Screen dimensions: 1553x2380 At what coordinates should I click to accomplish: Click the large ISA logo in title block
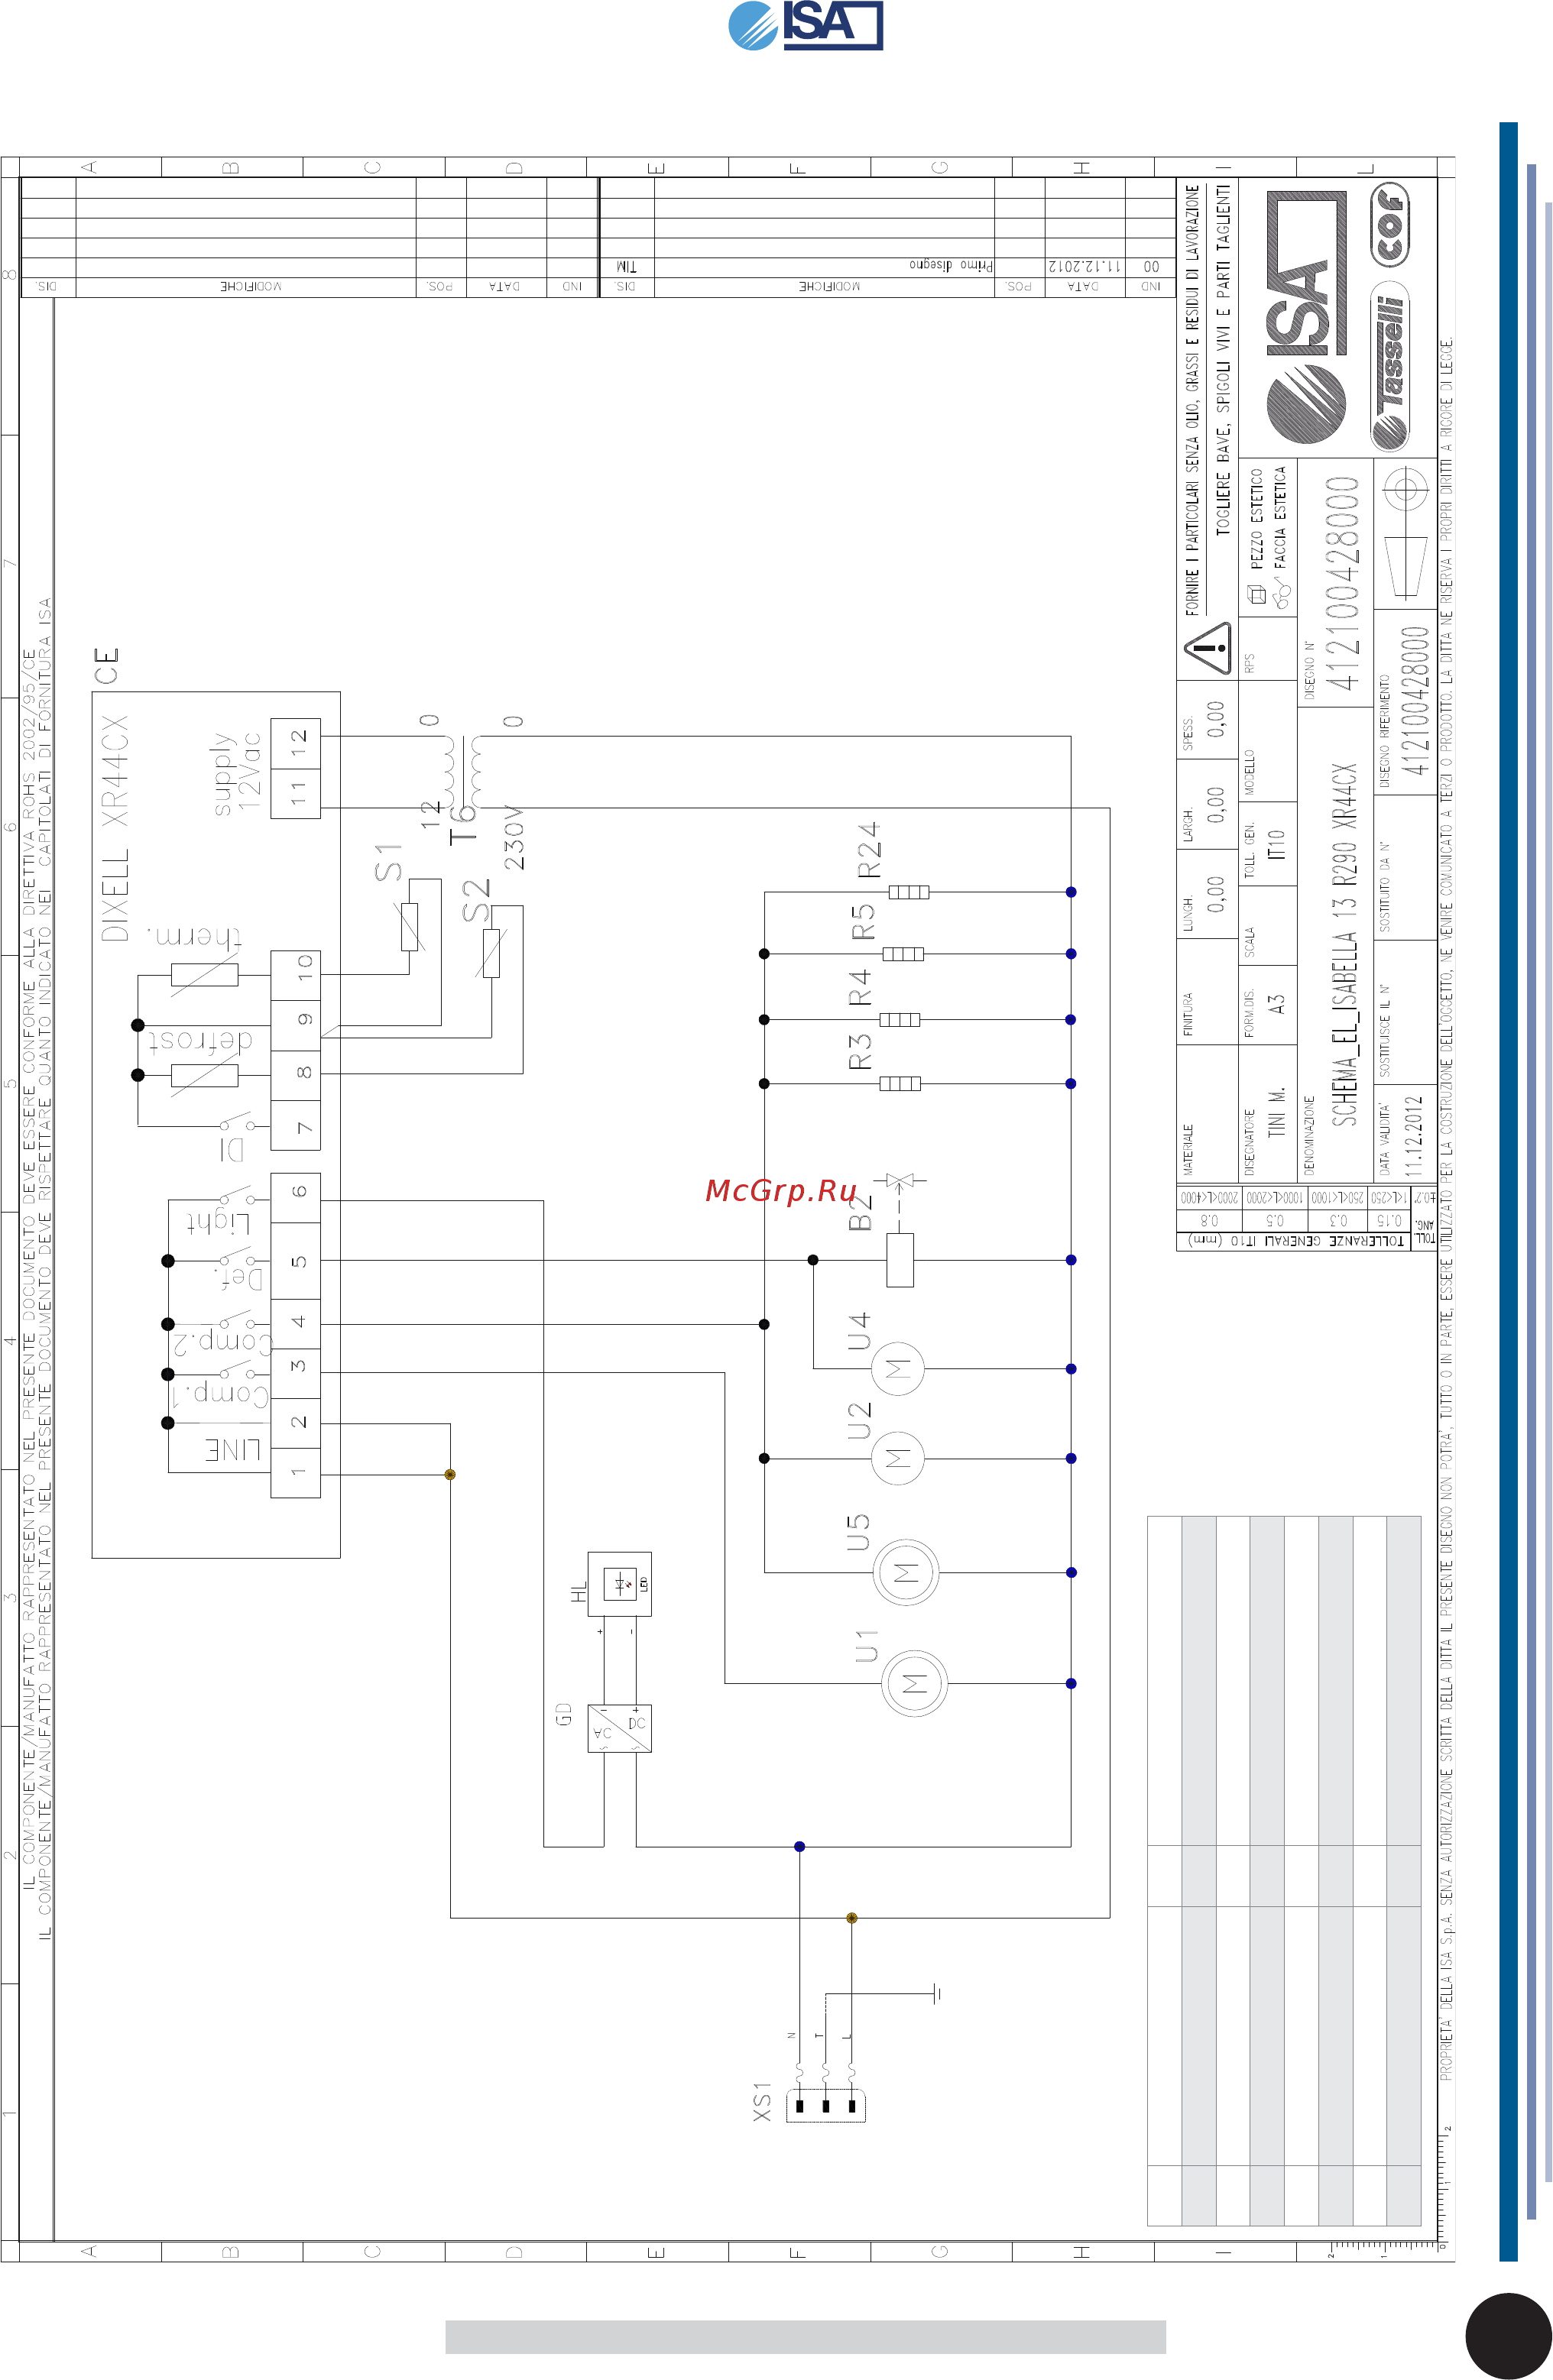click(1306, 318)
